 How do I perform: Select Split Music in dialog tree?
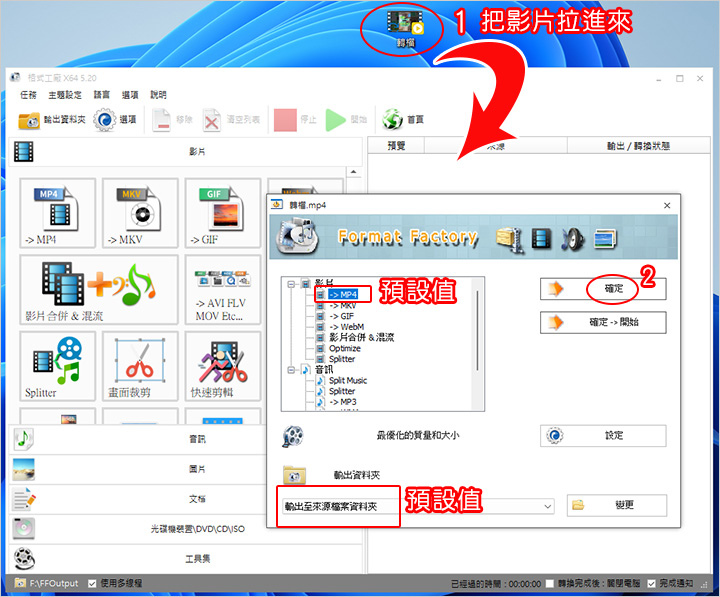tap(348, 381)
